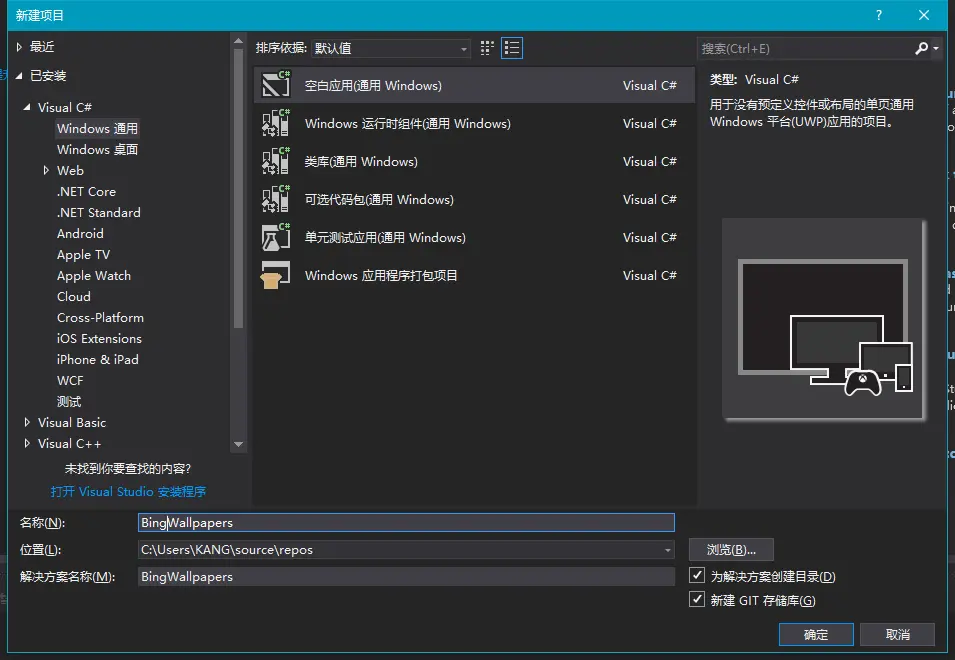This screenshot has width=955, height=660.
Task: Open the 位置 path dropdown arrow
Action: (x=668, y=550)
